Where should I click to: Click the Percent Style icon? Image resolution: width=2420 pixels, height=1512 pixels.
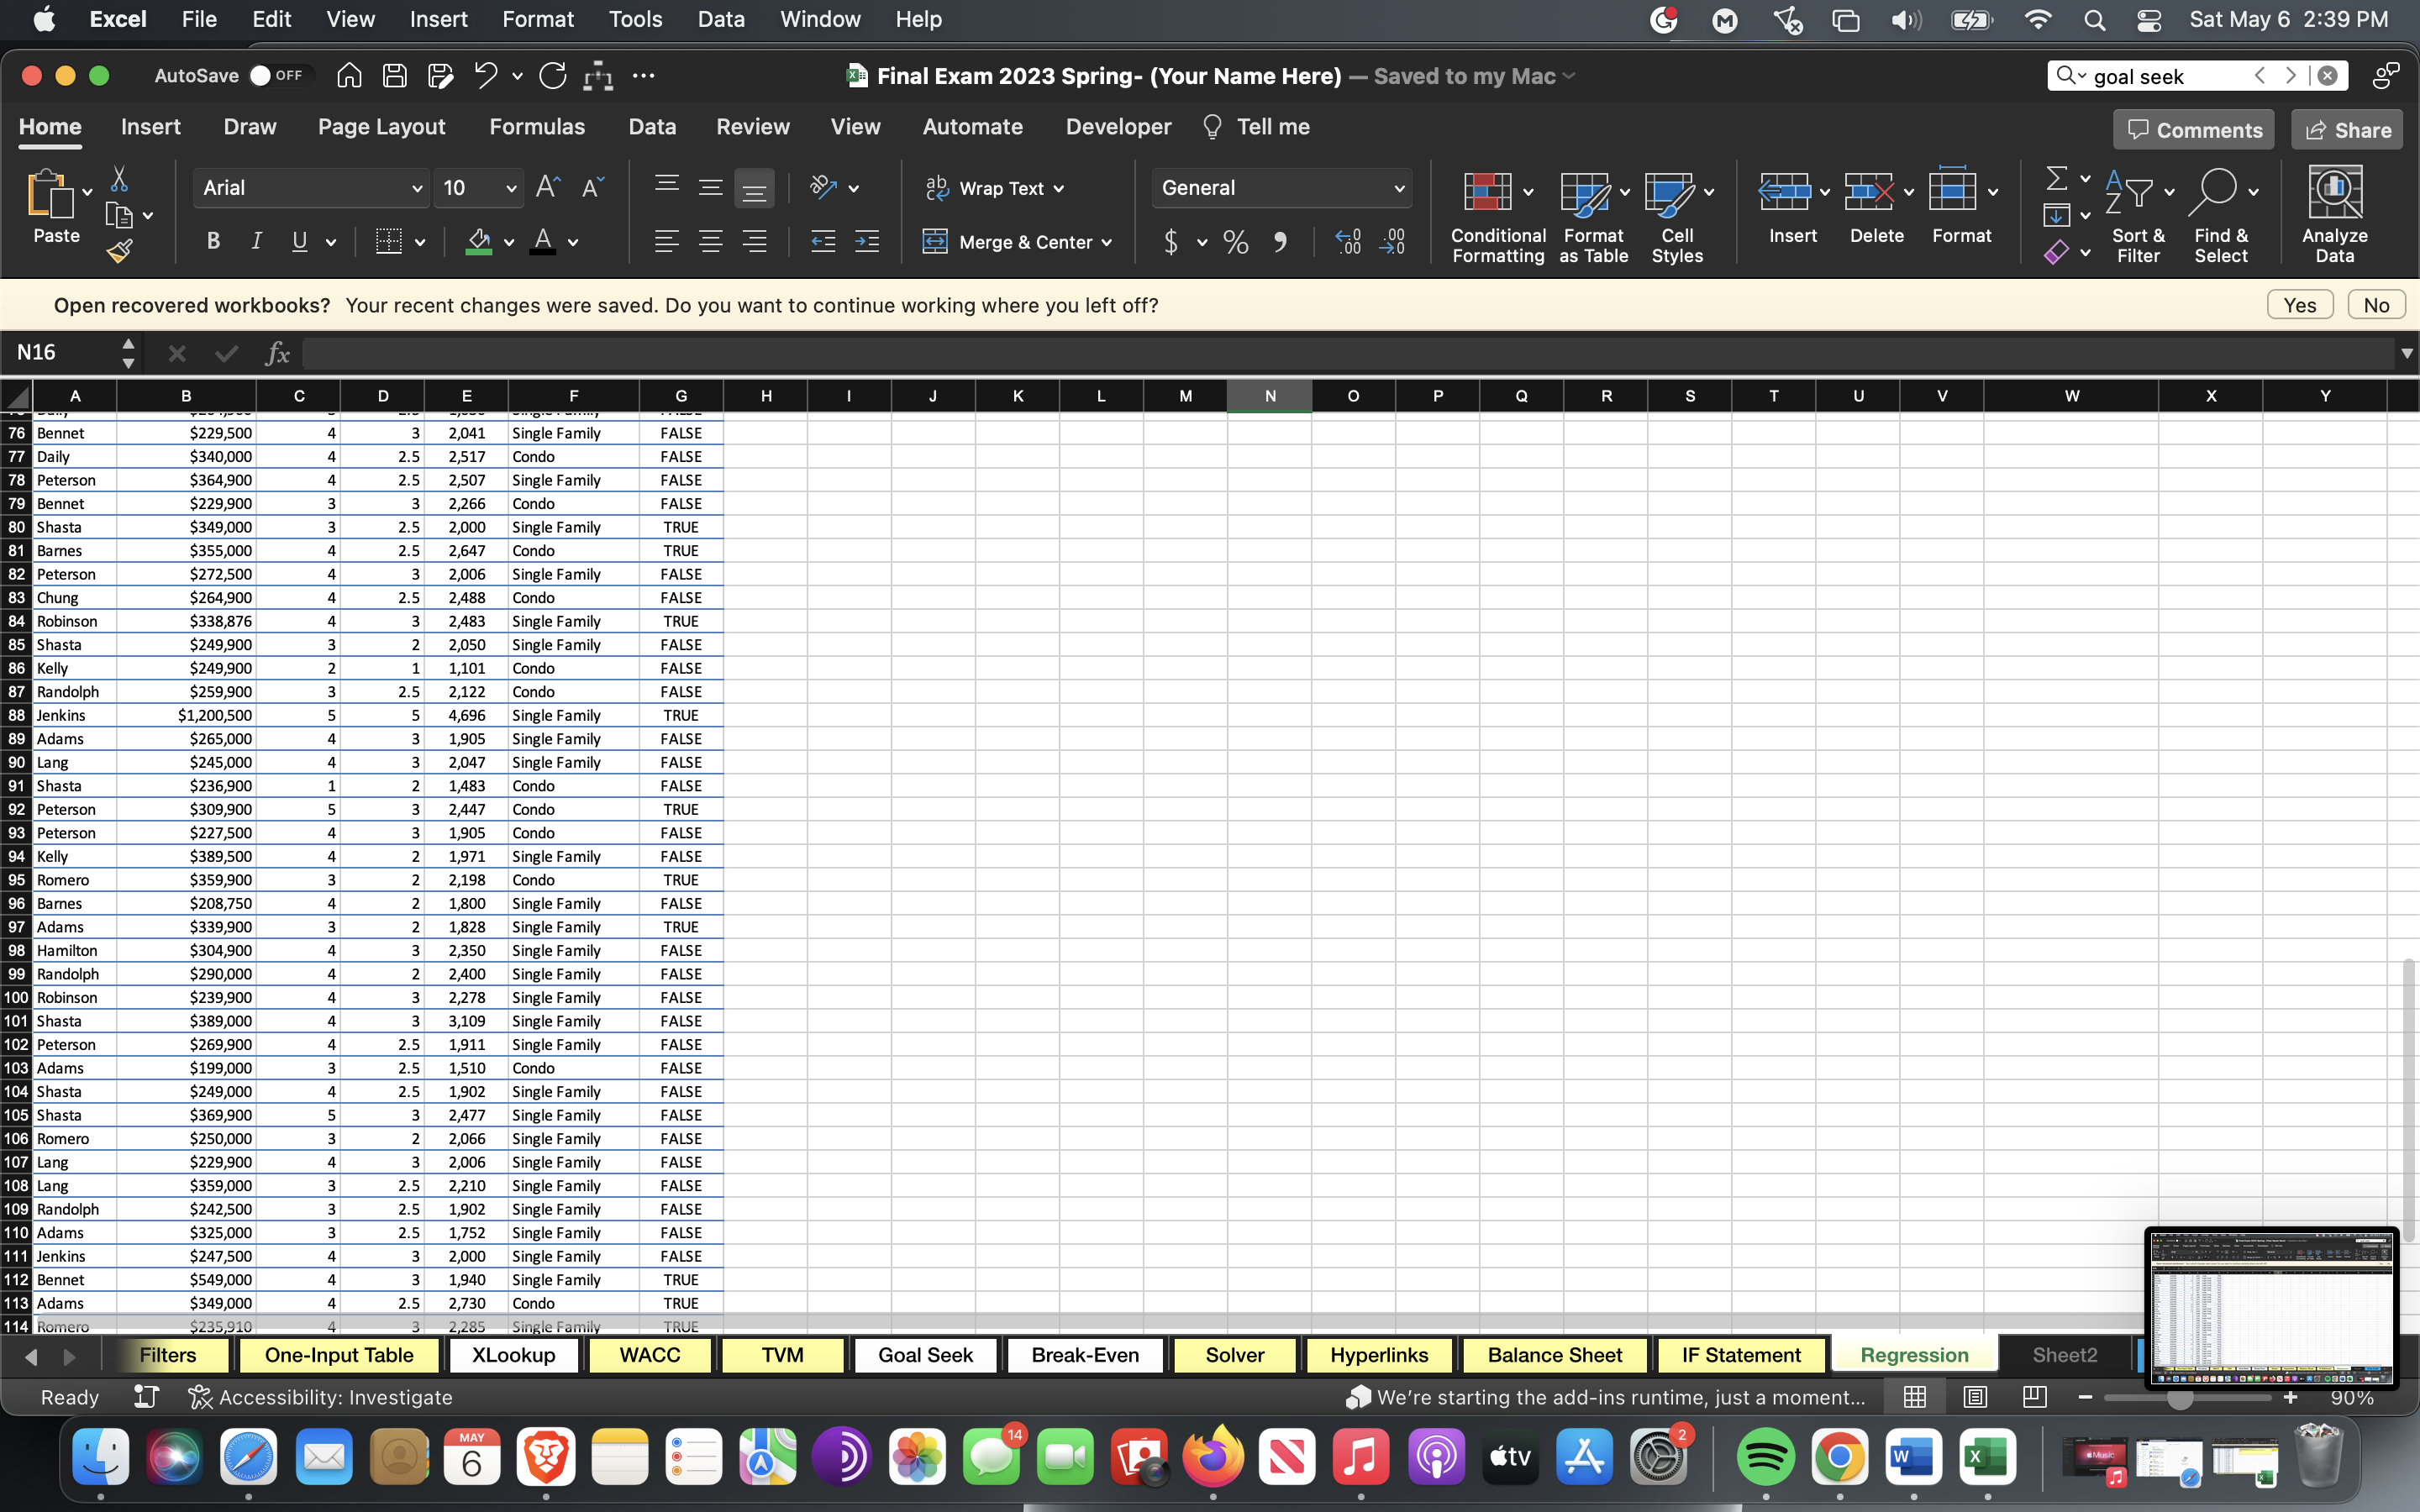(x=1236, y=242)
